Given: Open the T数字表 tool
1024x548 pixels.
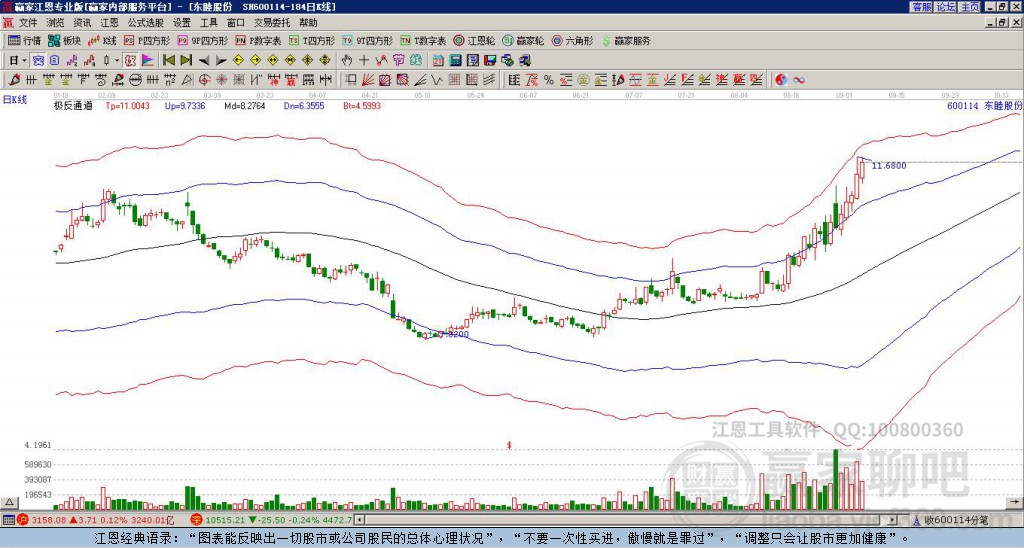Looking at the screenshot, I should click(423, 40).
